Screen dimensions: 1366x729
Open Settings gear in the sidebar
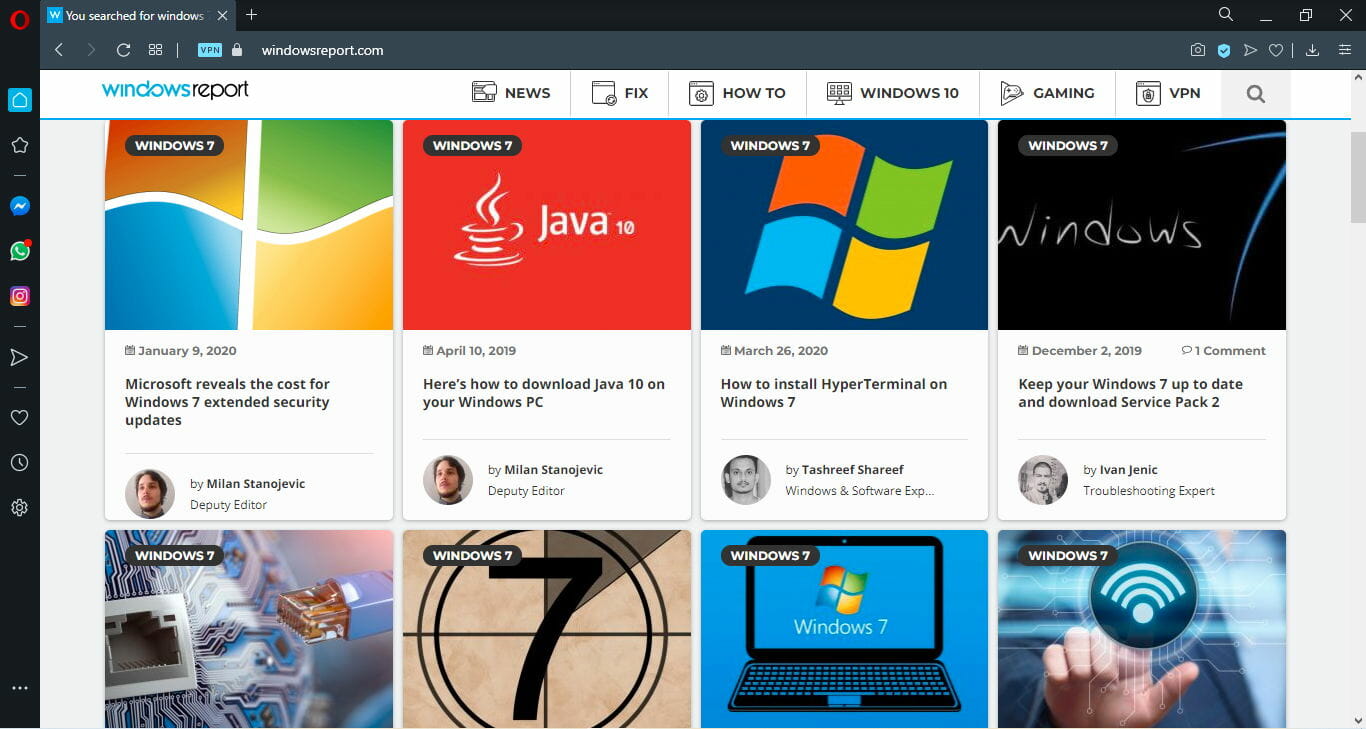coord(19,508)
